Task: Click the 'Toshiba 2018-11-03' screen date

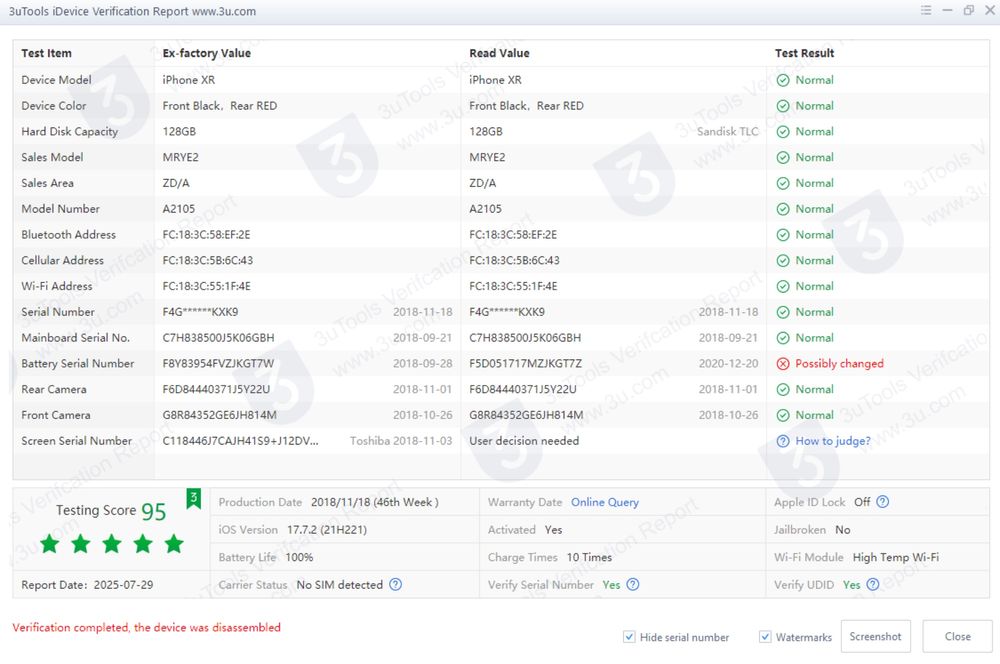Action: [401, 441]
